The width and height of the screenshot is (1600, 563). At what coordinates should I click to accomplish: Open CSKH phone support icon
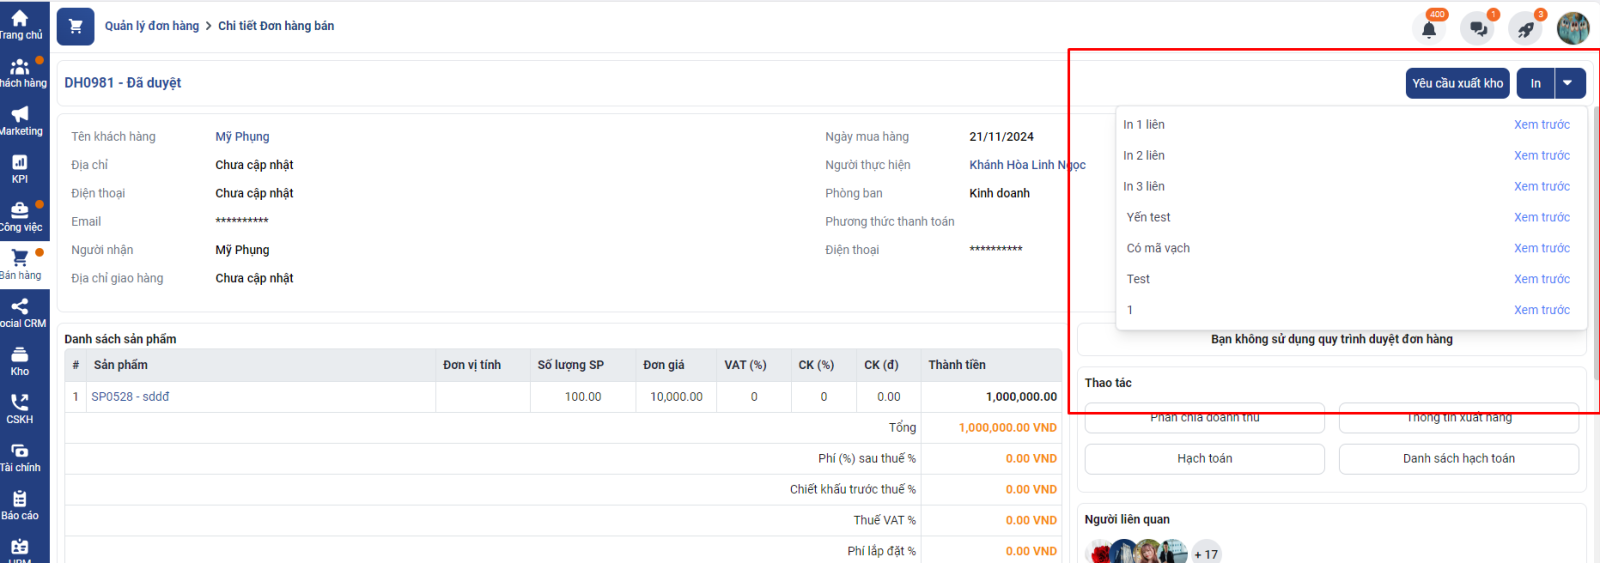point(20,403)
